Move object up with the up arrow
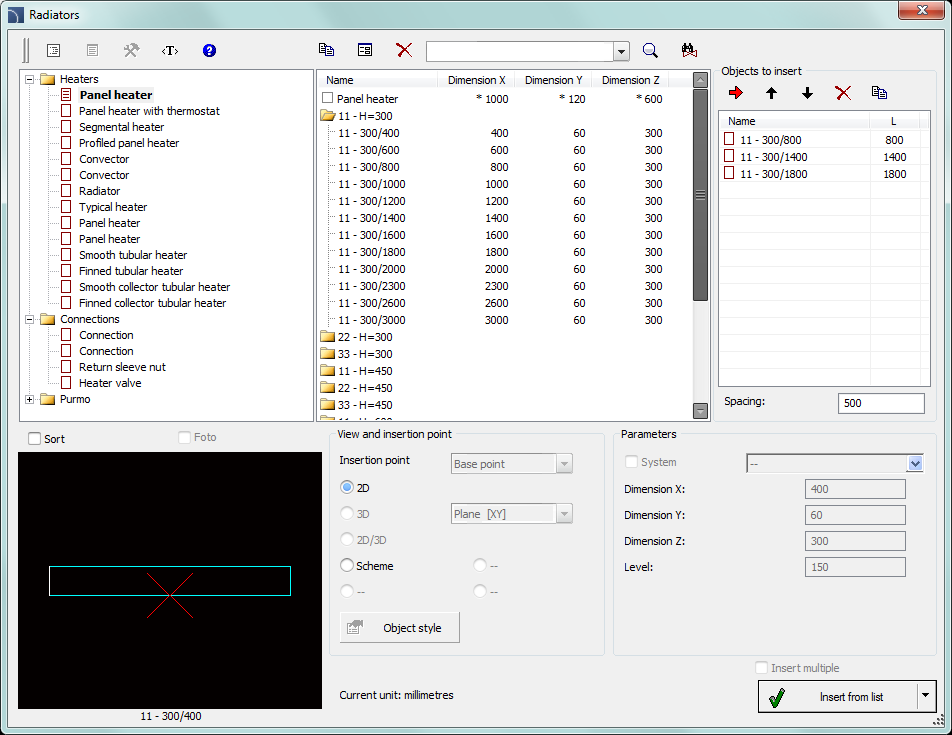 pos(771,93)
